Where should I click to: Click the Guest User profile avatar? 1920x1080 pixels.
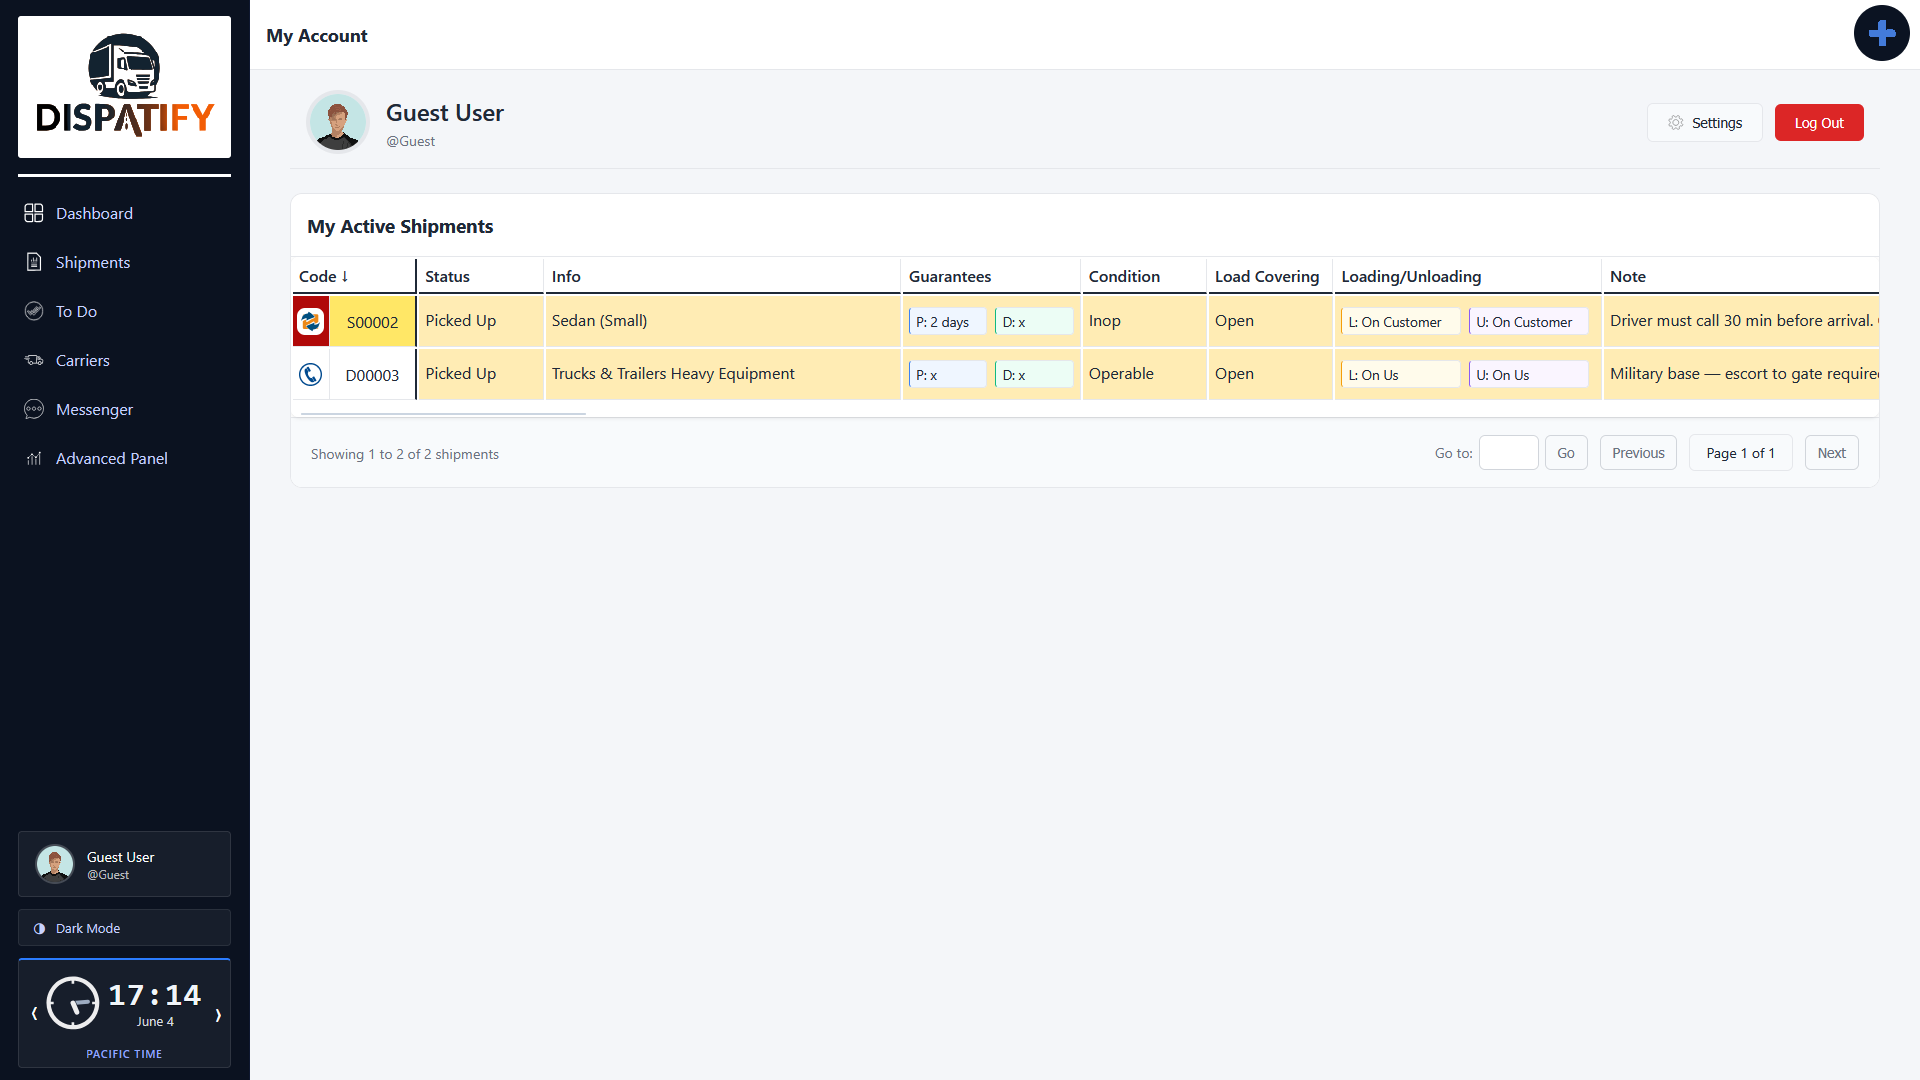[x=338, y=122]
